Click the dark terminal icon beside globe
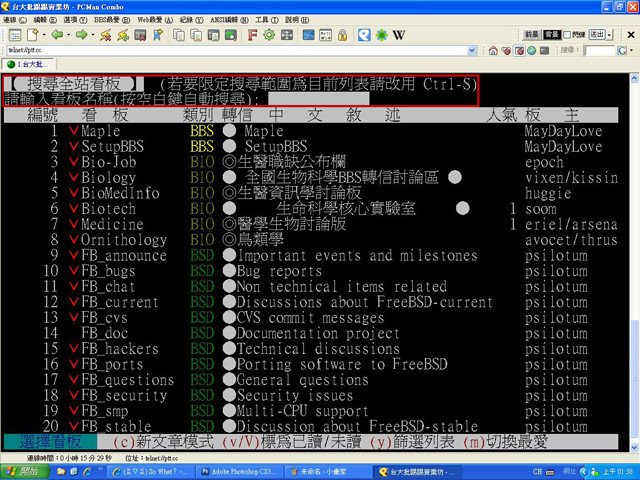The image size is (640, 480). 544,51
